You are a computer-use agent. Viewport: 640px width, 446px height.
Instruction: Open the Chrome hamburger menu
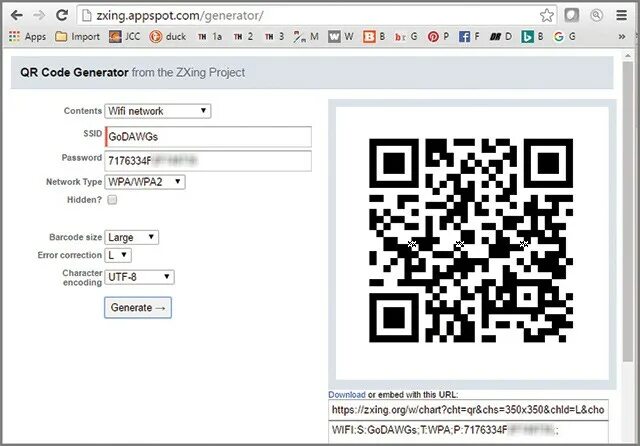[x=621, y=16]
